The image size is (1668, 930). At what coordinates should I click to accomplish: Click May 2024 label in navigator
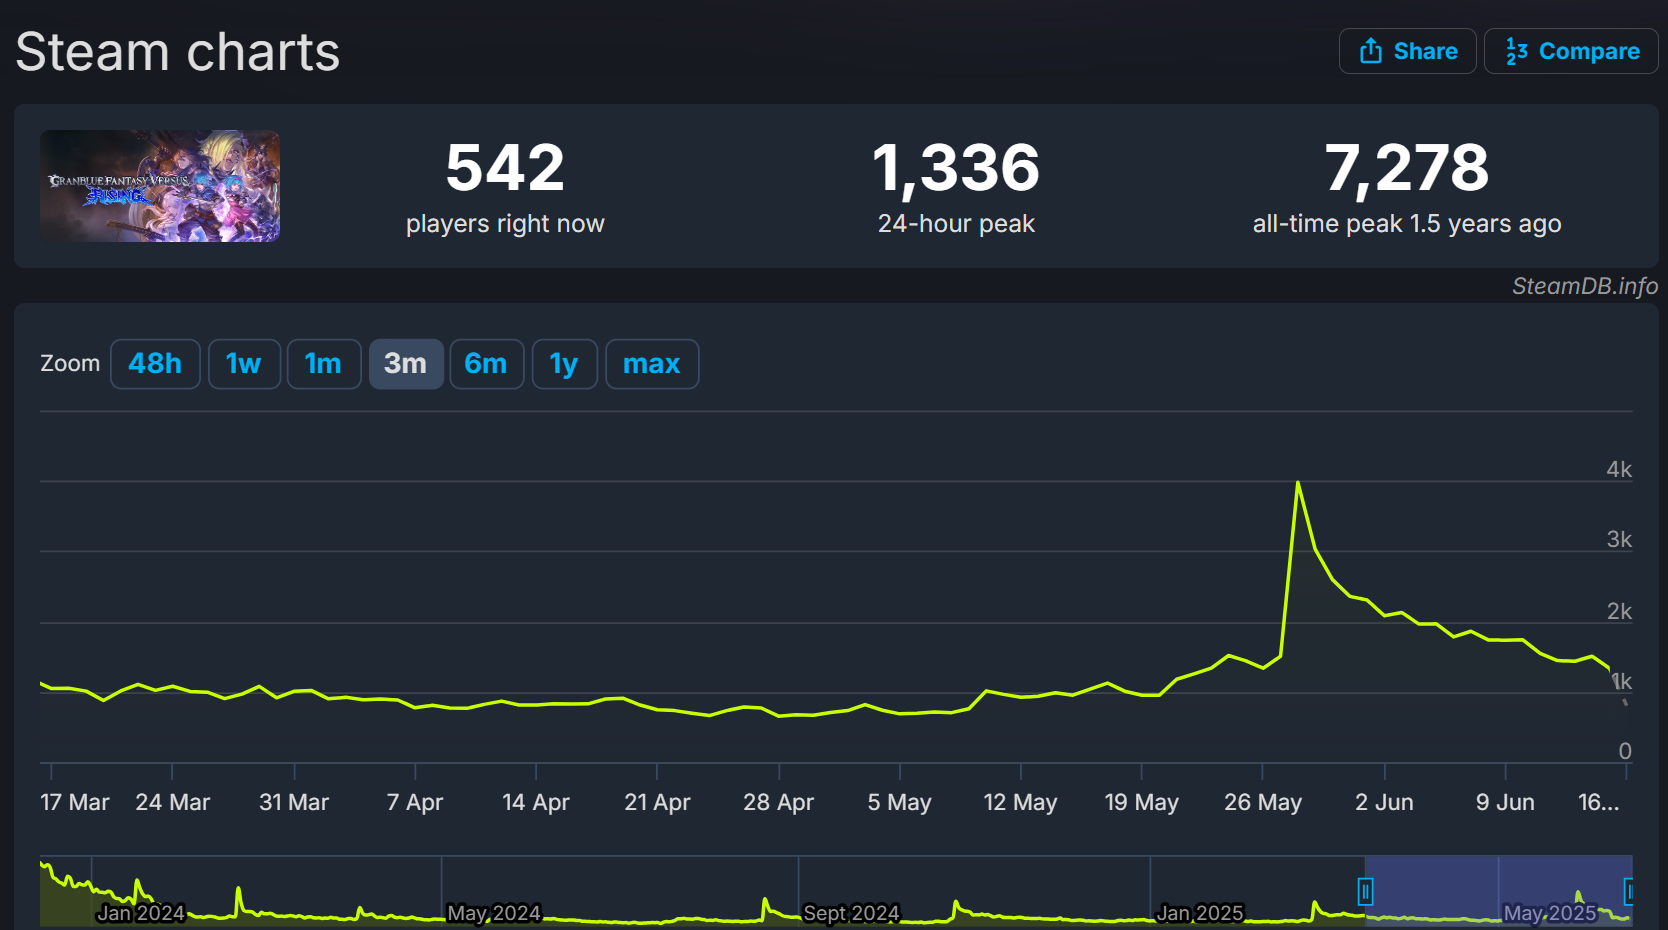tap(494, 913)
